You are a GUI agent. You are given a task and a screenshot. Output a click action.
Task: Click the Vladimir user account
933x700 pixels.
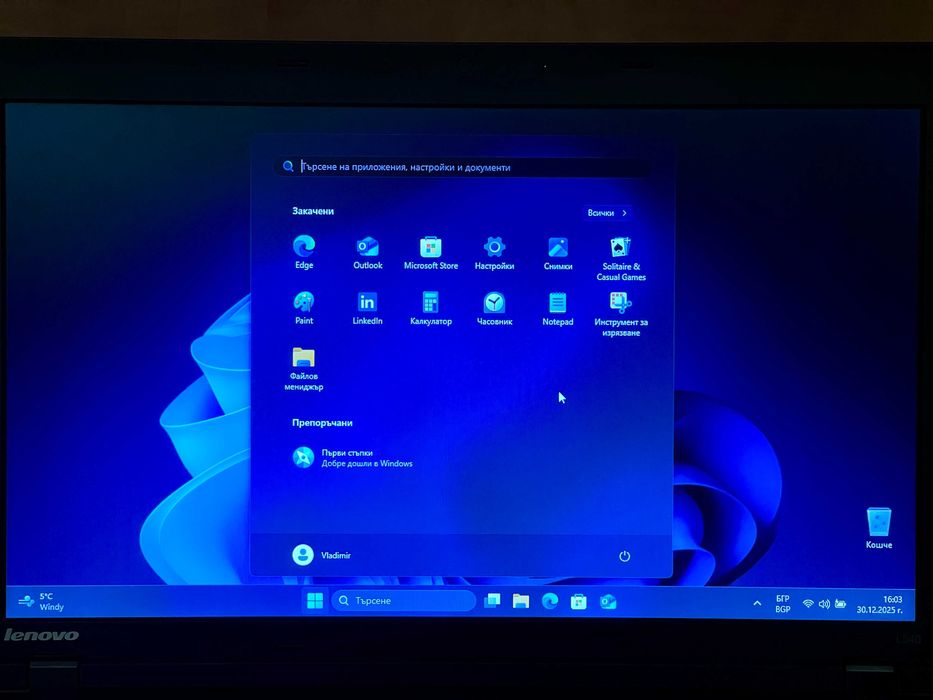point(321,555)
